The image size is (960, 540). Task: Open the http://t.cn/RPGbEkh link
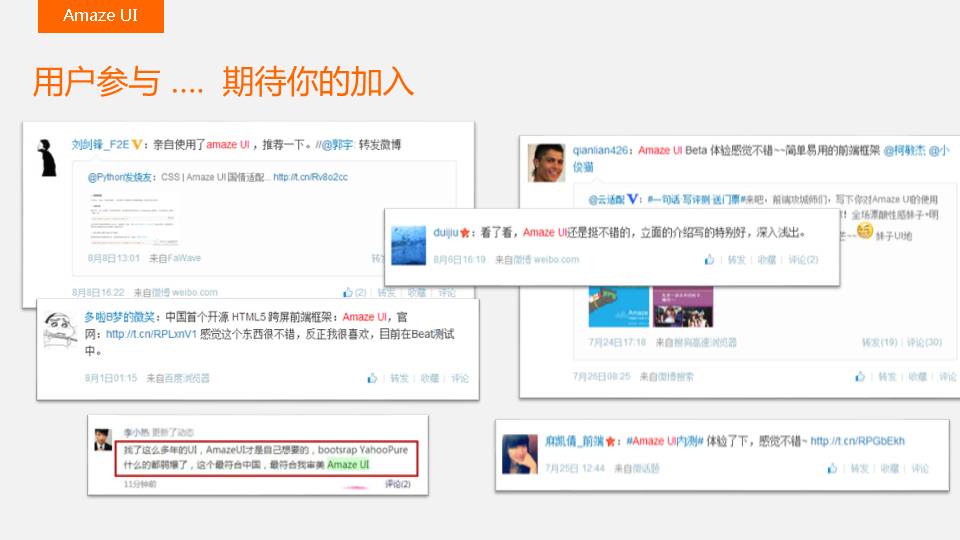click(x=857, y=441)
